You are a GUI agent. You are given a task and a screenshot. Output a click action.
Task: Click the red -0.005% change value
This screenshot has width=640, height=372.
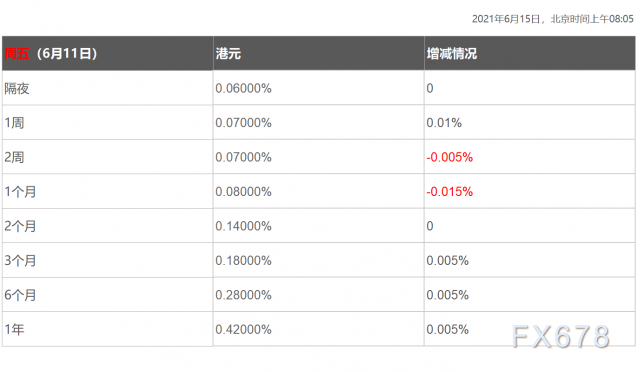point(449,157)
